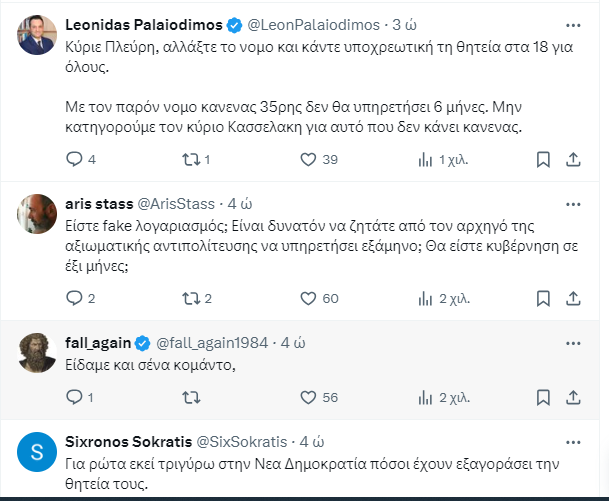Open more options for Leonidas Palaiodimos' tweet

[571, 23]
